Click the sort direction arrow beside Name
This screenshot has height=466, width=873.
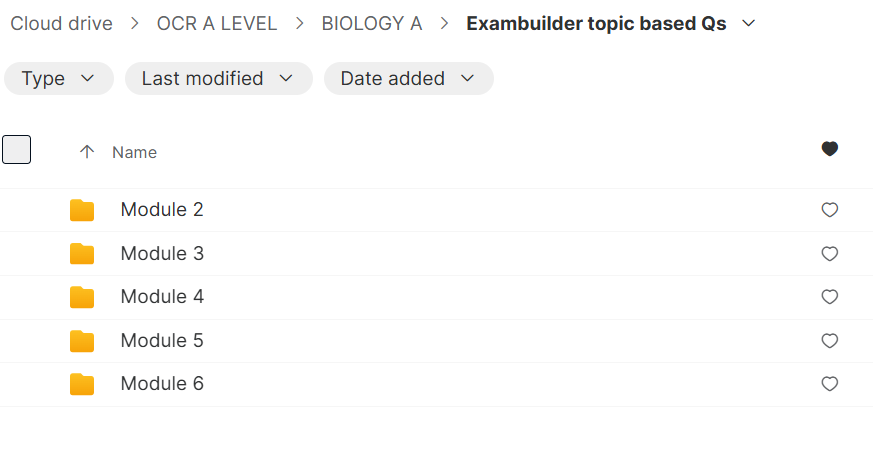87,152
